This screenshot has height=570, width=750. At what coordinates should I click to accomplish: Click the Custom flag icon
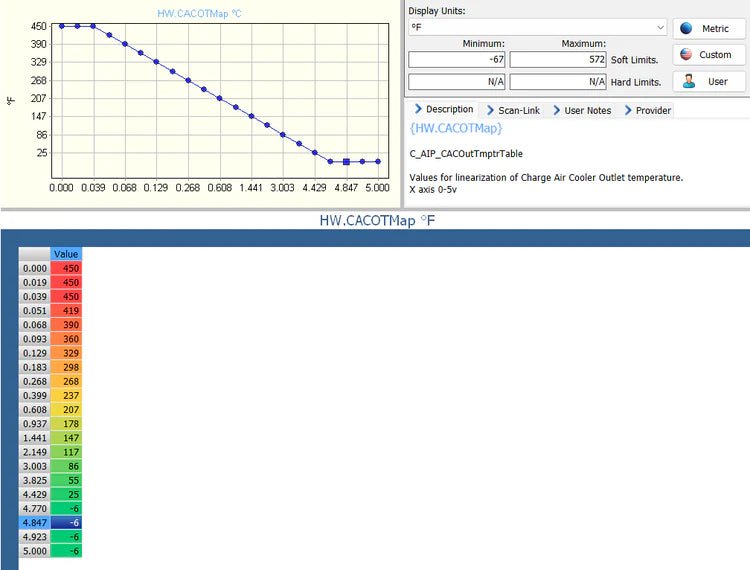(686, 55)
